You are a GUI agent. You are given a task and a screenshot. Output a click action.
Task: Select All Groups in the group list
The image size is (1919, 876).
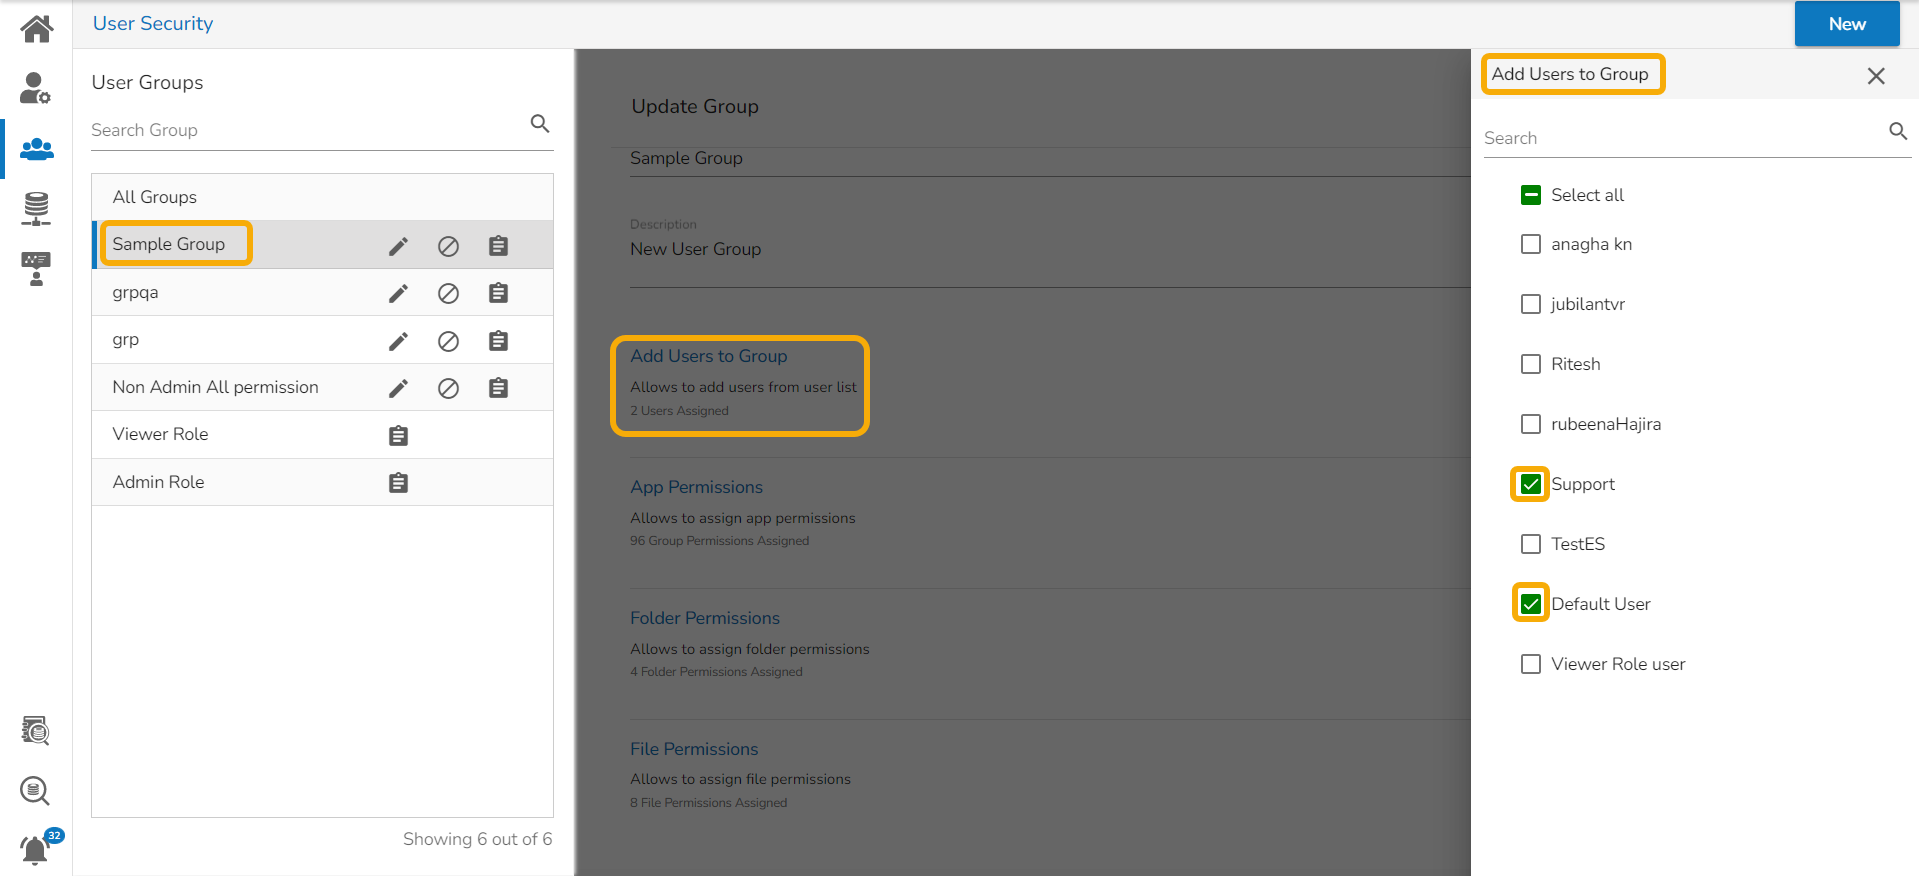155,197
